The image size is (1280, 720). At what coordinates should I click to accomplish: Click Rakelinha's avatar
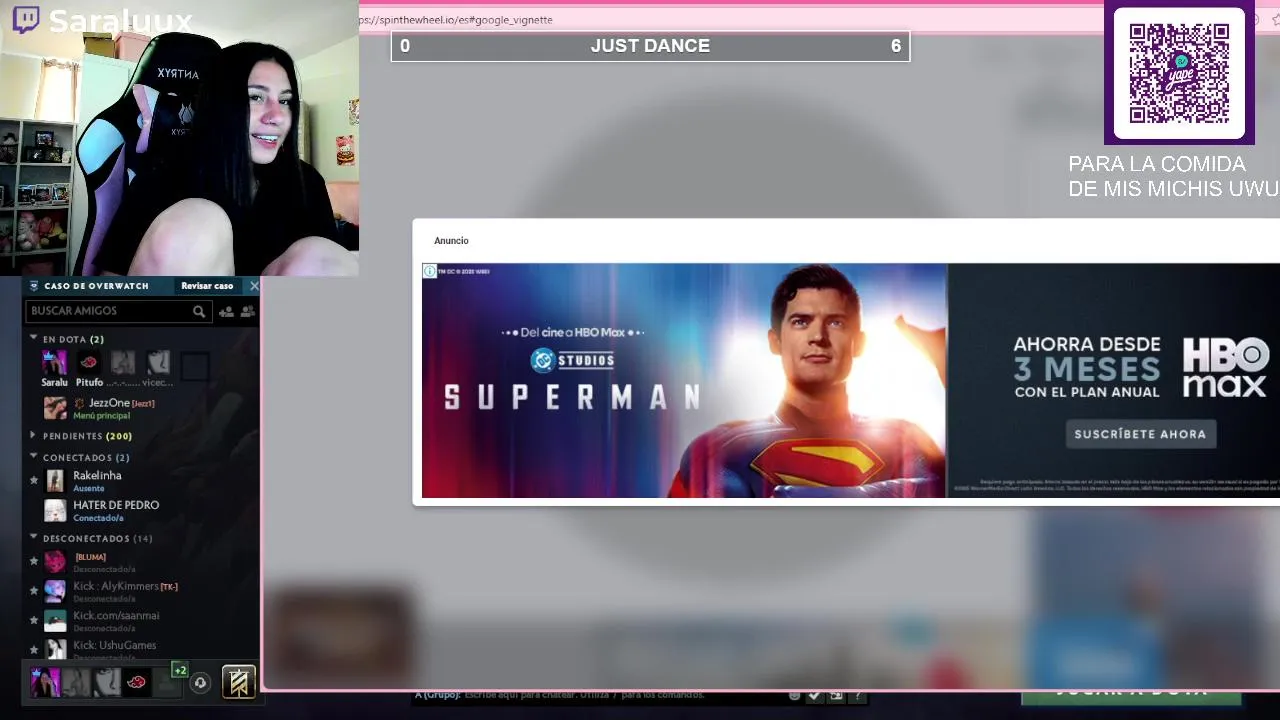pyautogui.click(x=55, y=481)
